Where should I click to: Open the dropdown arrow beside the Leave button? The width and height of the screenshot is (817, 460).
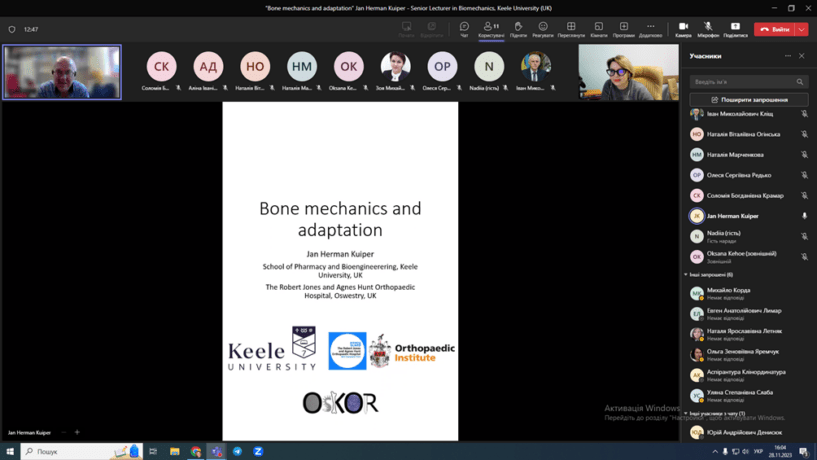click(802, 30)
